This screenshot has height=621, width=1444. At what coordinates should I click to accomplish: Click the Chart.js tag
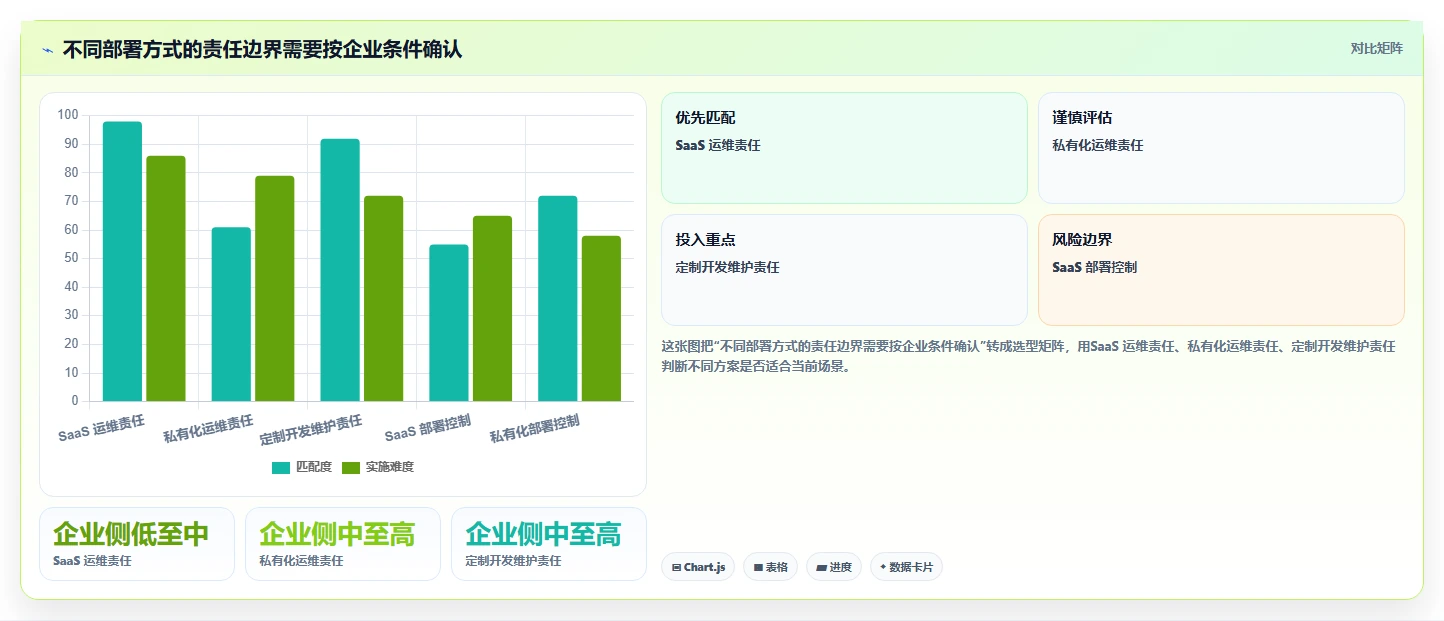[698, 567]
